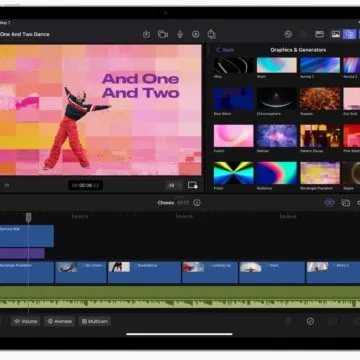
Task: Click the Multicam button below timeline
Action: click(95, 321)
